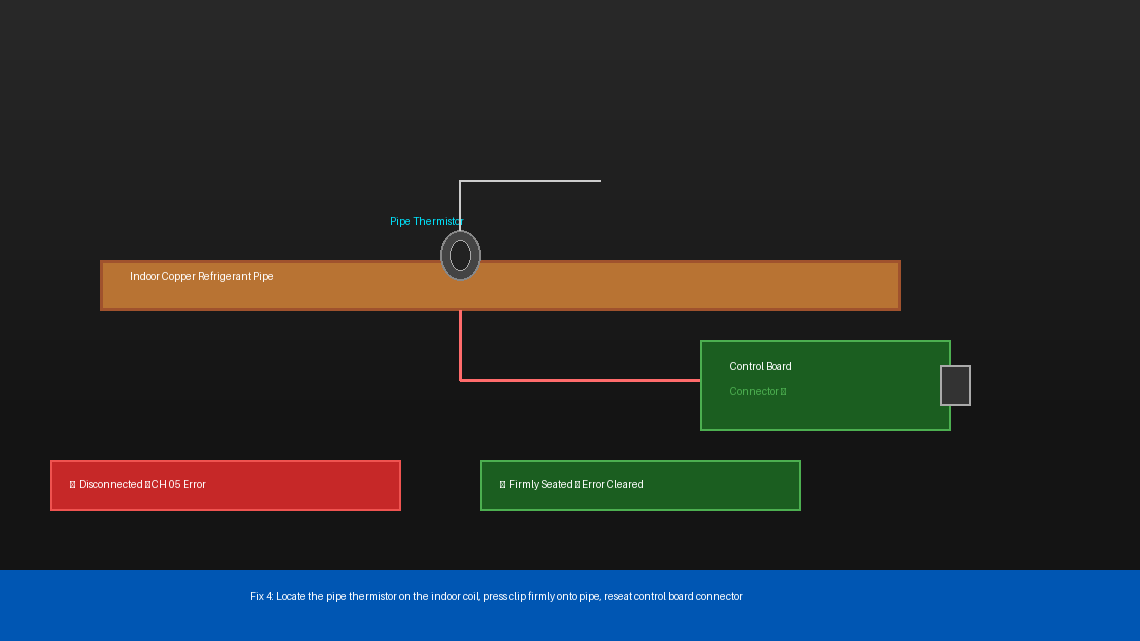Image resolution: width=1140 pixels, height=641 pixels.
Task: Click the small glyph before "Disconnected" text
Action: (72, 485)
